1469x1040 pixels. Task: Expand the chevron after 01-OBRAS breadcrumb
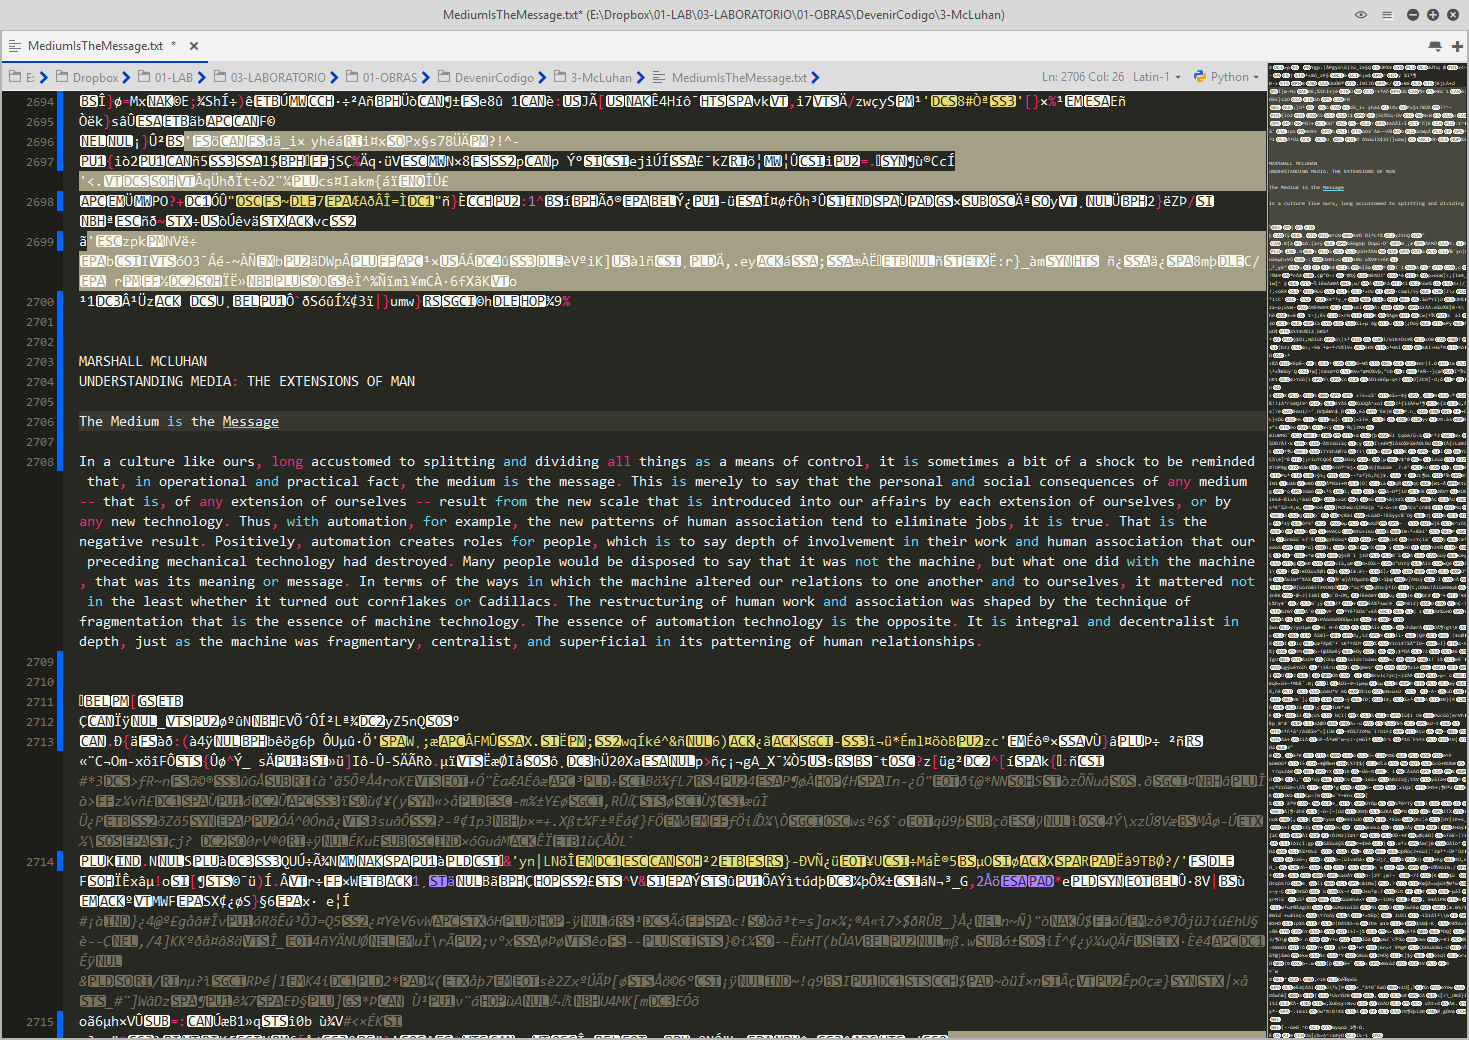426,77
